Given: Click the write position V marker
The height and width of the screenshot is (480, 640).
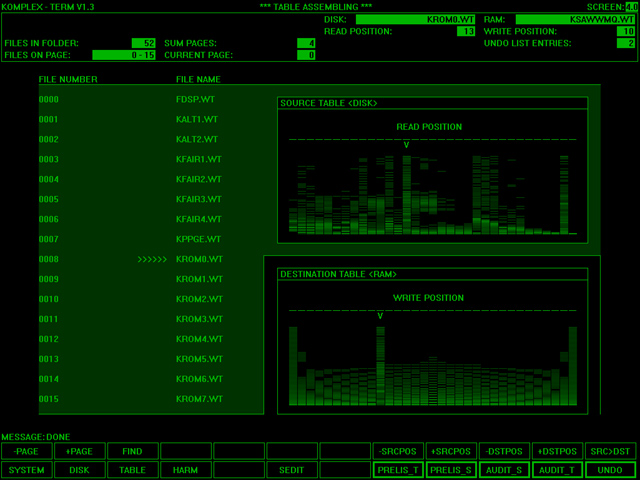Looking at the screenshot, I should [380, 316].
